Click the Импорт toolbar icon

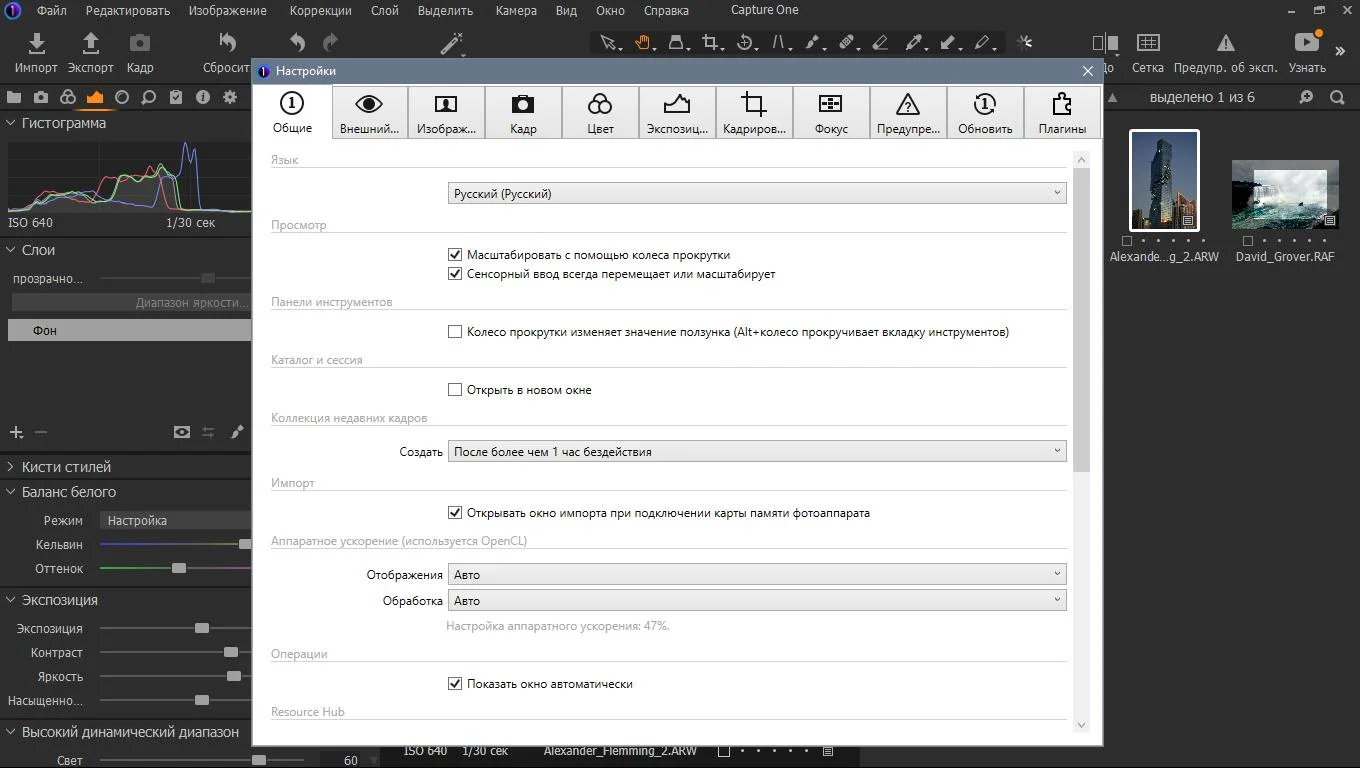pyautogui.click(x=36, y=43)
